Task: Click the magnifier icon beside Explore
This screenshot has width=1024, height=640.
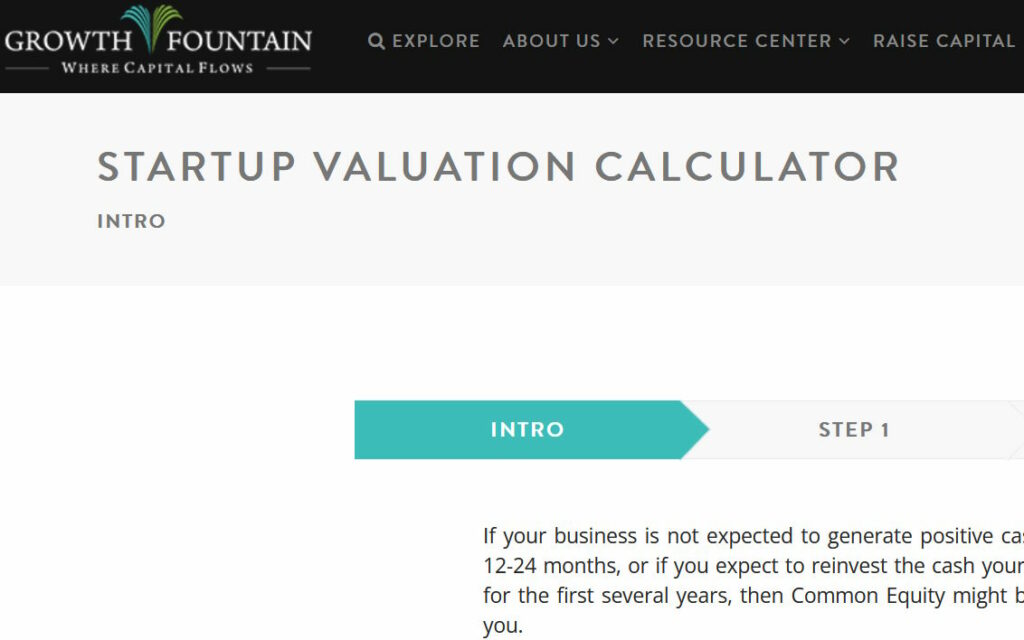Action: 376,41
